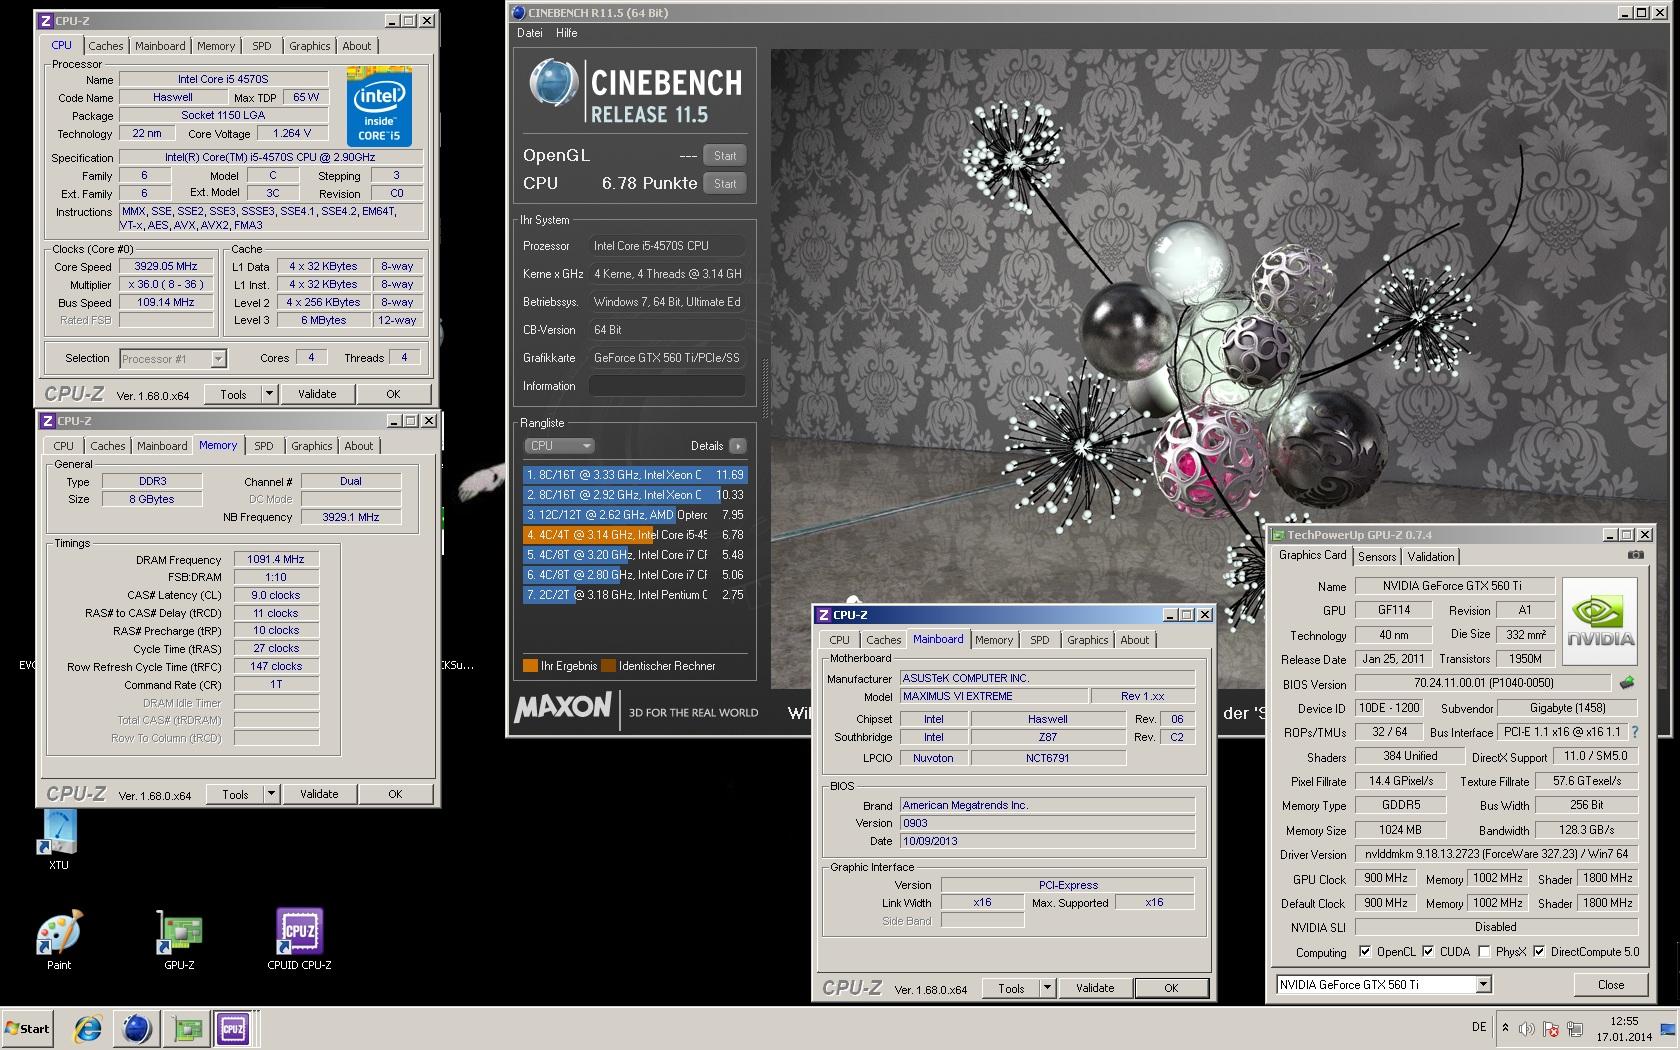Click the volume icon in system tray
The height and width of the screenshot is (1050, 1680).
click(1526, 1029)
